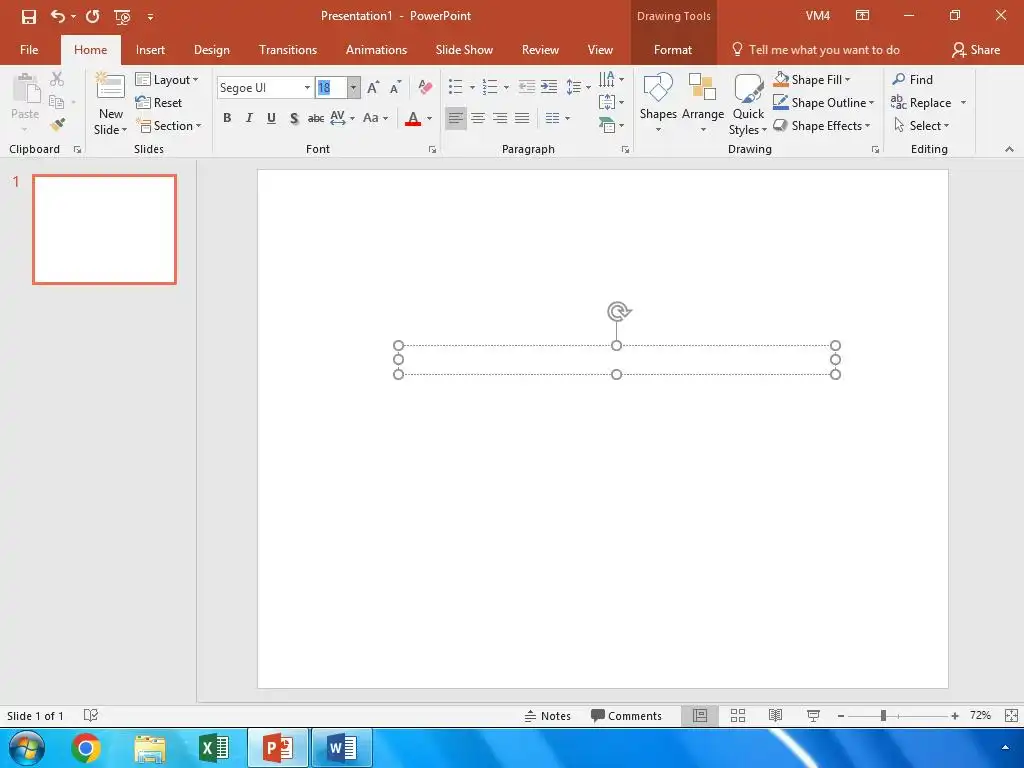The width and height of the screenshot is (1024, 768).
Task: Open the Select dropdown in Editing
Action: (x=921, y=125)
